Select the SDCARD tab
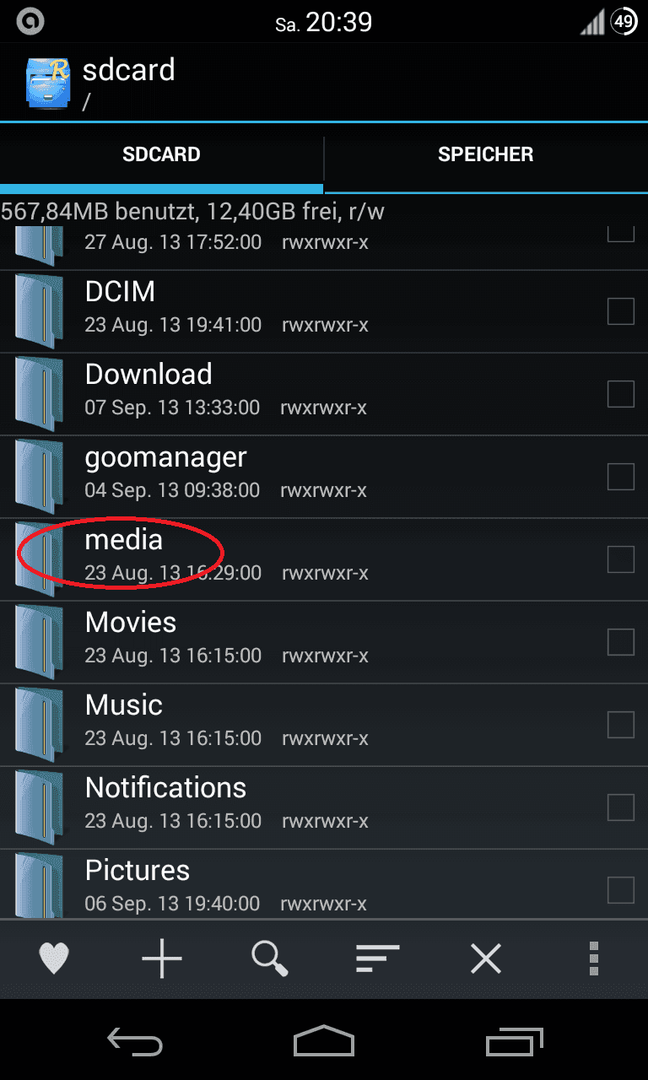The width and height of the screenshot is (648, 1080). pos(161,154)
